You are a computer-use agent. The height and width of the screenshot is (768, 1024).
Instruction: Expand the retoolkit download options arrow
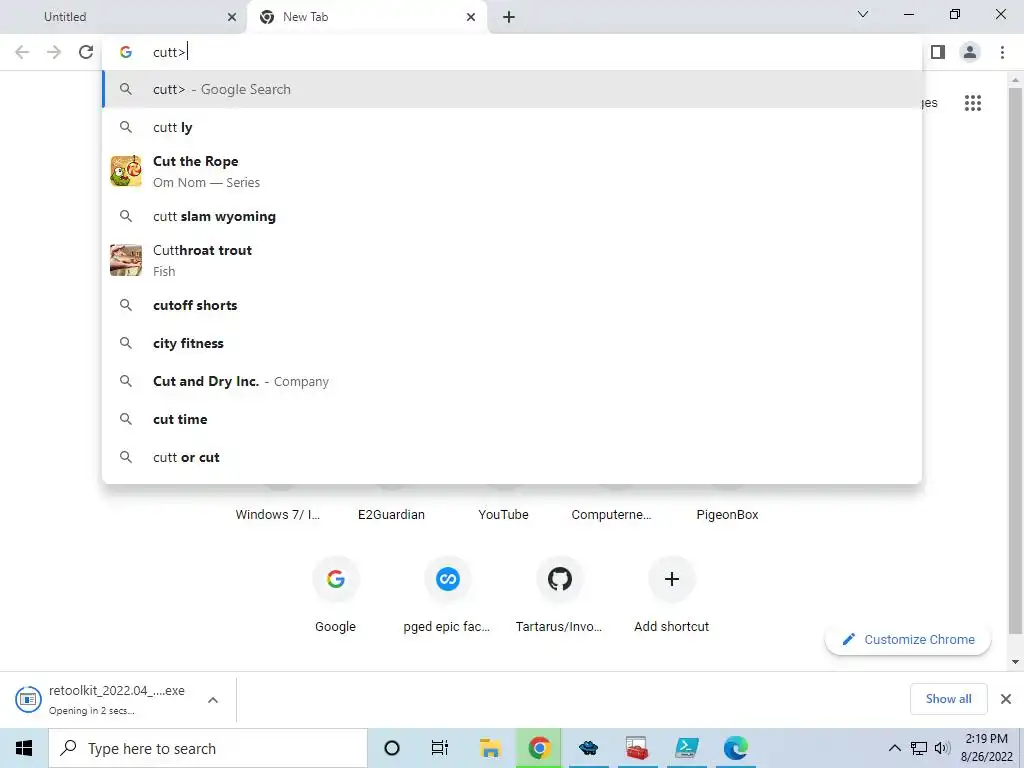213,700
